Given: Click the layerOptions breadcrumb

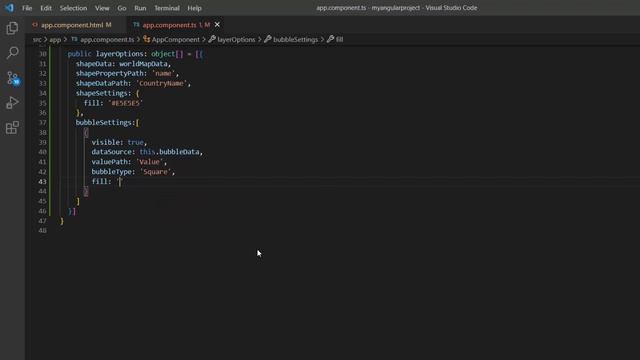Looking at the screenshot, I should [x=232, y=40].
